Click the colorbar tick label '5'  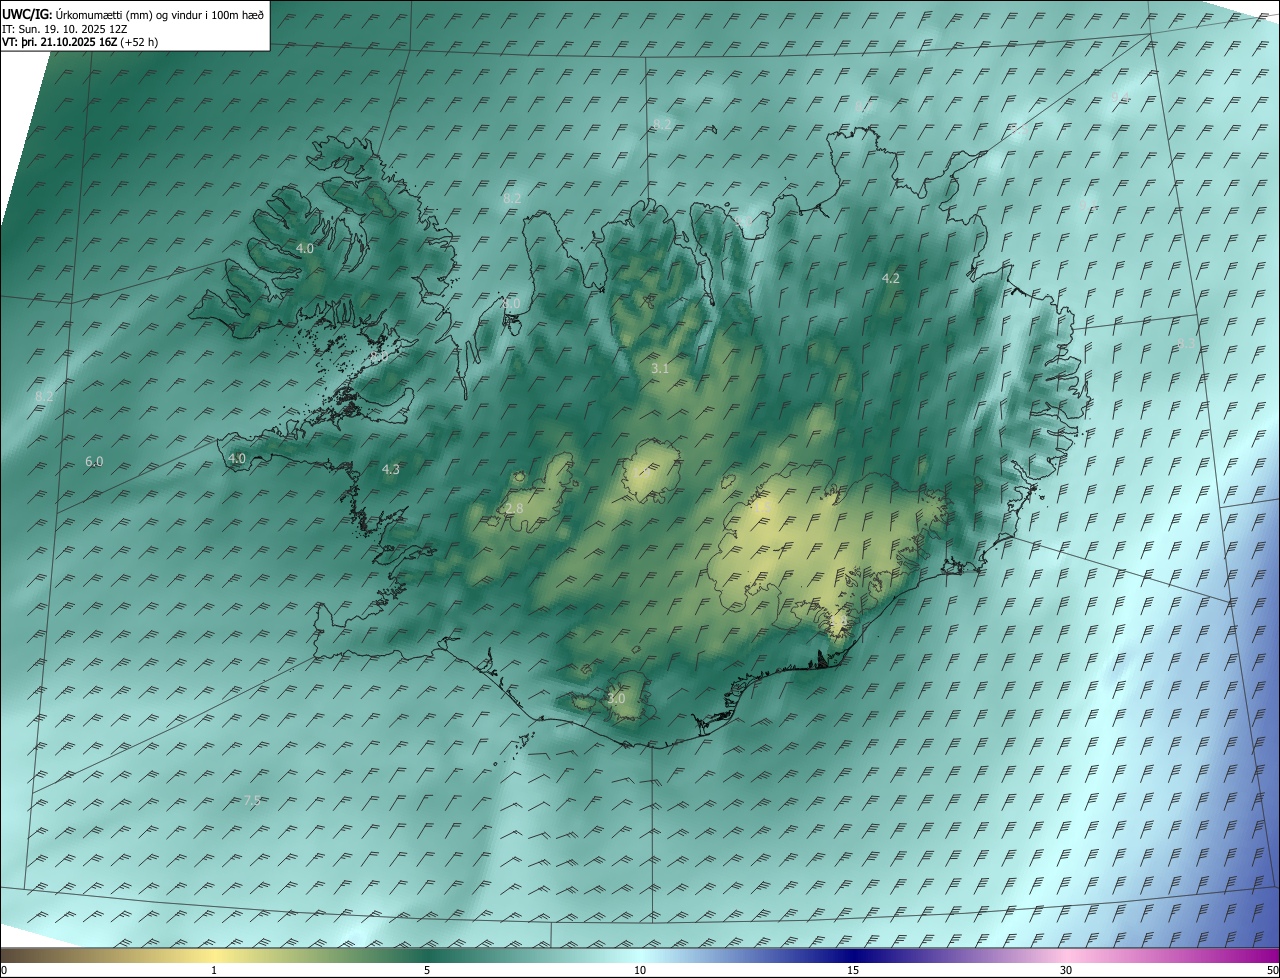[427, 971]
